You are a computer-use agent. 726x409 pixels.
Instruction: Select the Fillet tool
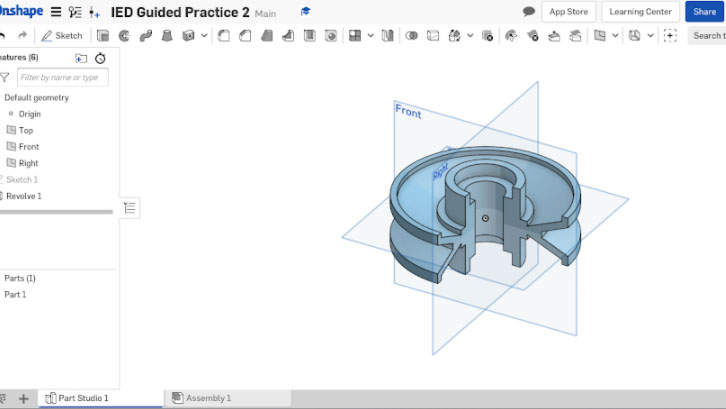(224, 36)
